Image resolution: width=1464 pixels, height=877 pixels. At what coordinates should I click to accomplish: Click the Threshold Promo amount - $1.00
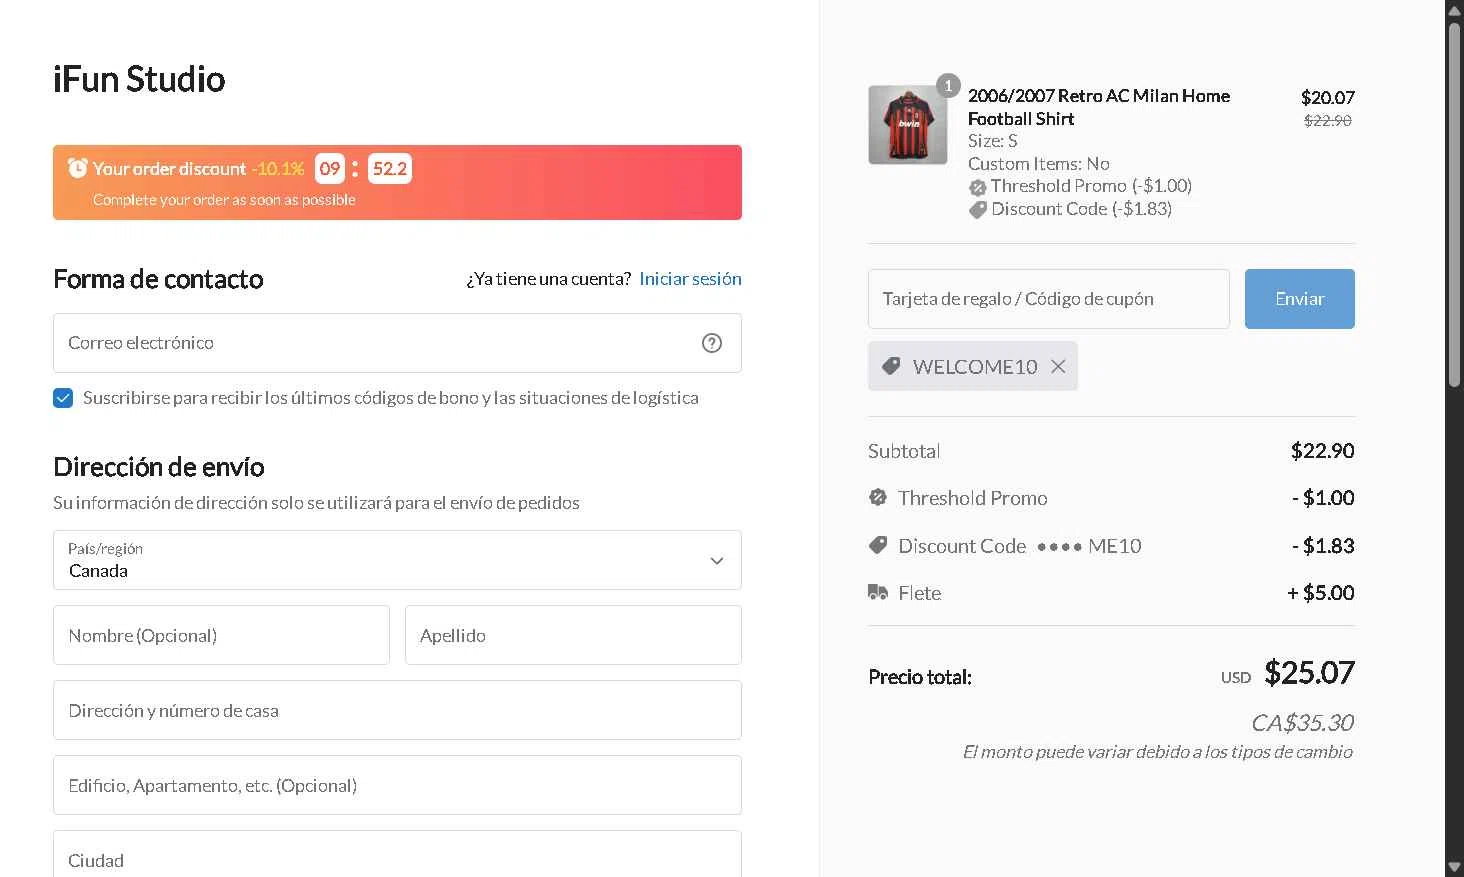(x=1323, y=498)
